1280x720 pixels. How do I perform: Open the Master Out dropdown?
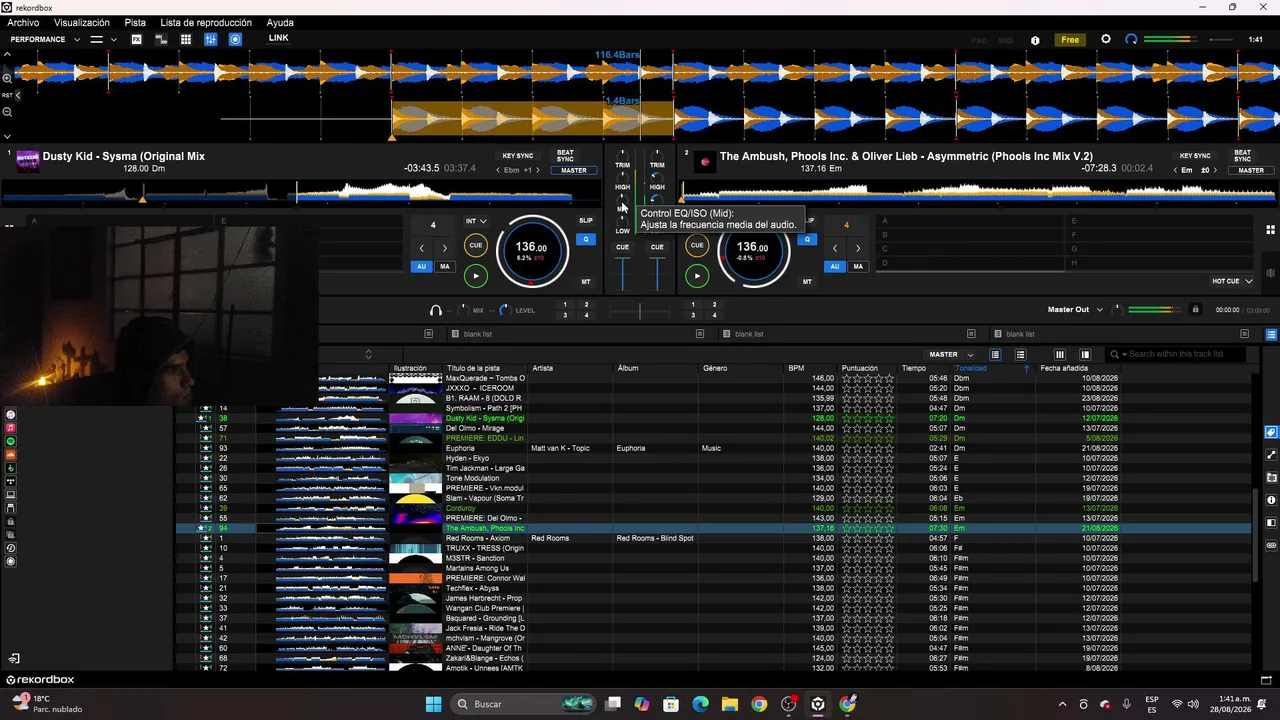tap(1075, 310)
